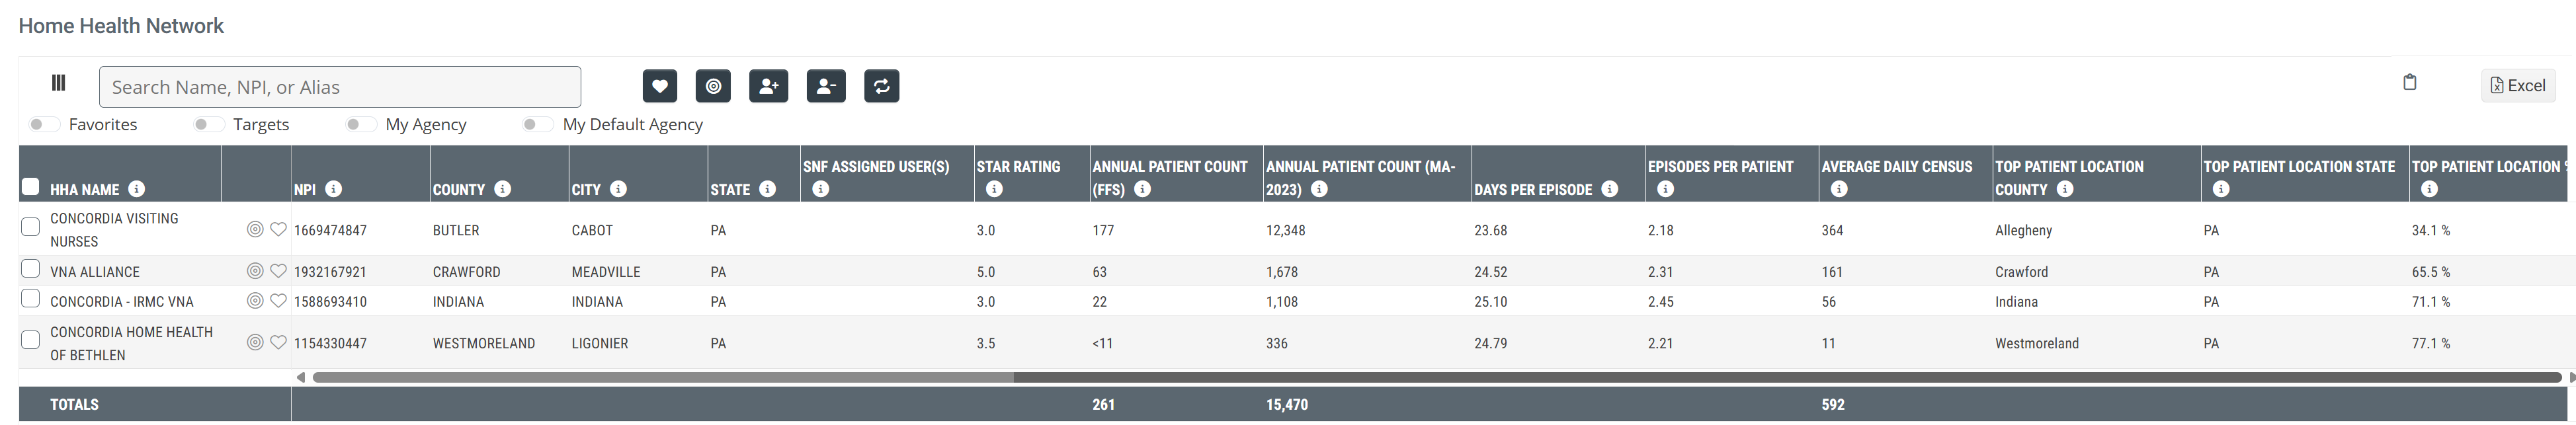Check the VNA Alliance row checkbox
The width and height of the screenshot is (2576, 425).
[31, 270]
